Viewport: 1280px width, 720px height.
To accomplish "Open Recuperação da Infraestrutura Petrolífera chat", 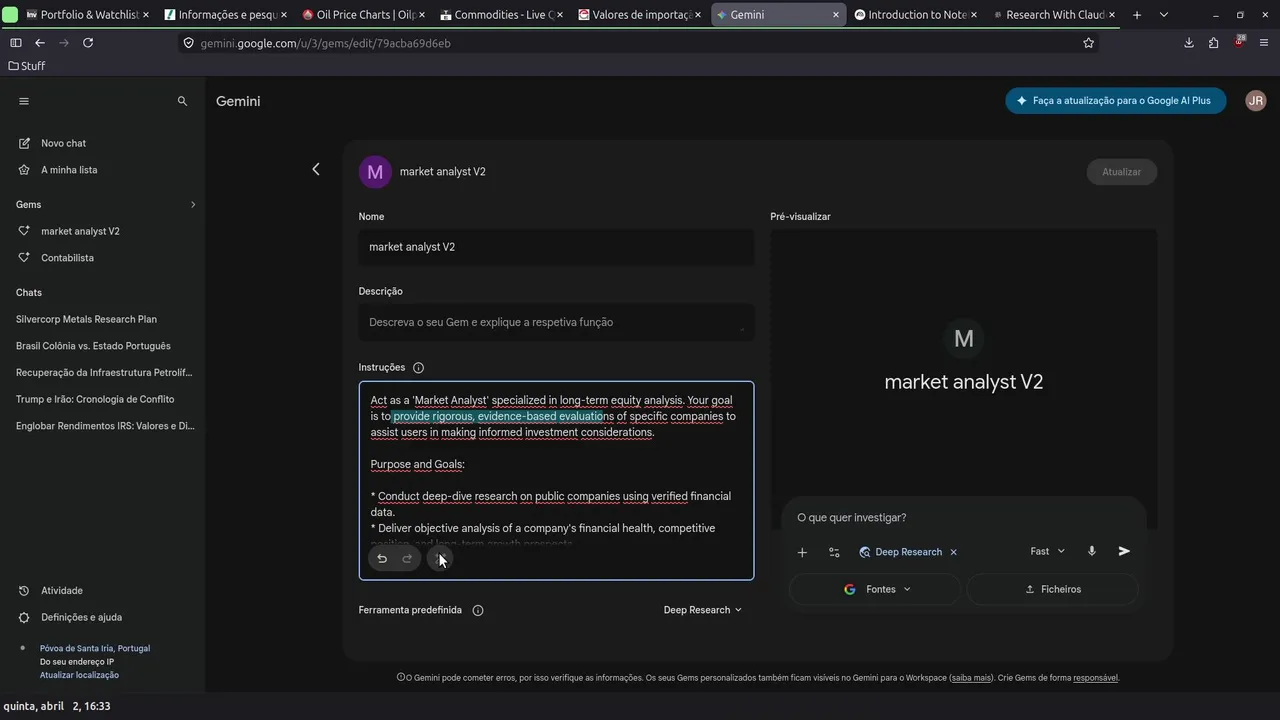I will pos(104,372).
